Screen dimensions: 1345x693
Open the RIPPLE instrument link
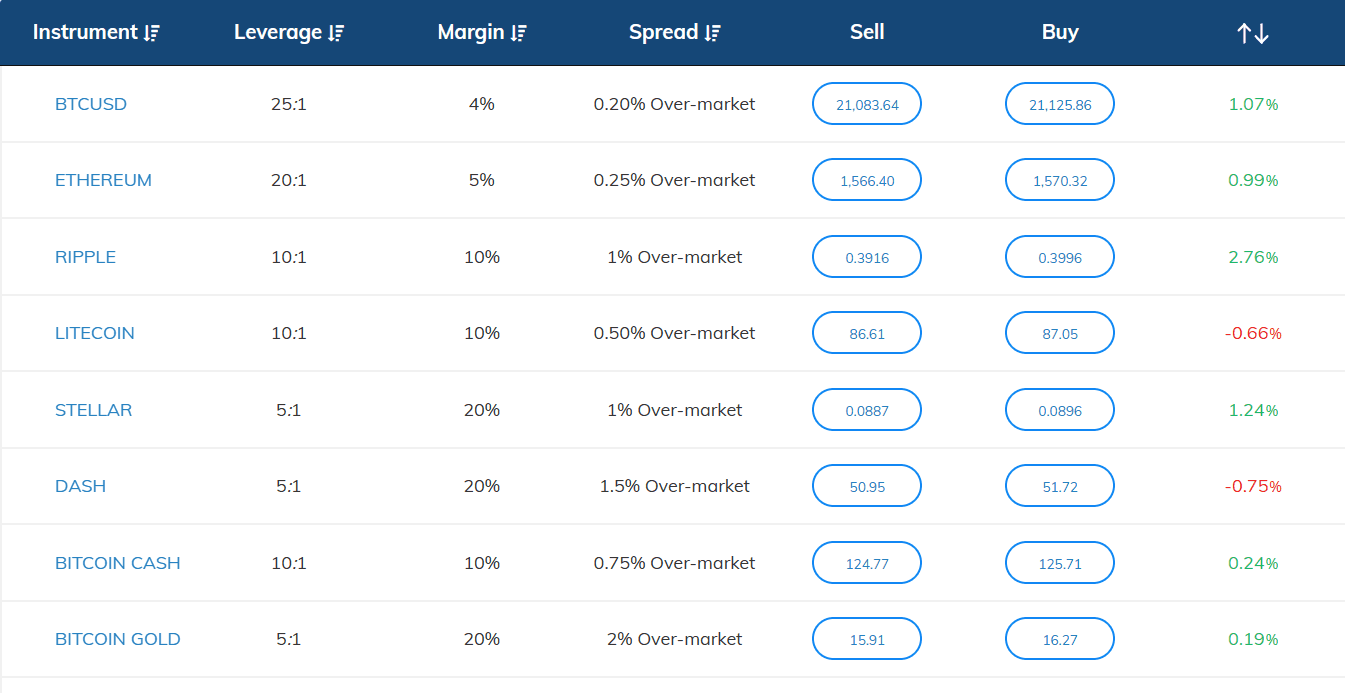click(85, 257)
